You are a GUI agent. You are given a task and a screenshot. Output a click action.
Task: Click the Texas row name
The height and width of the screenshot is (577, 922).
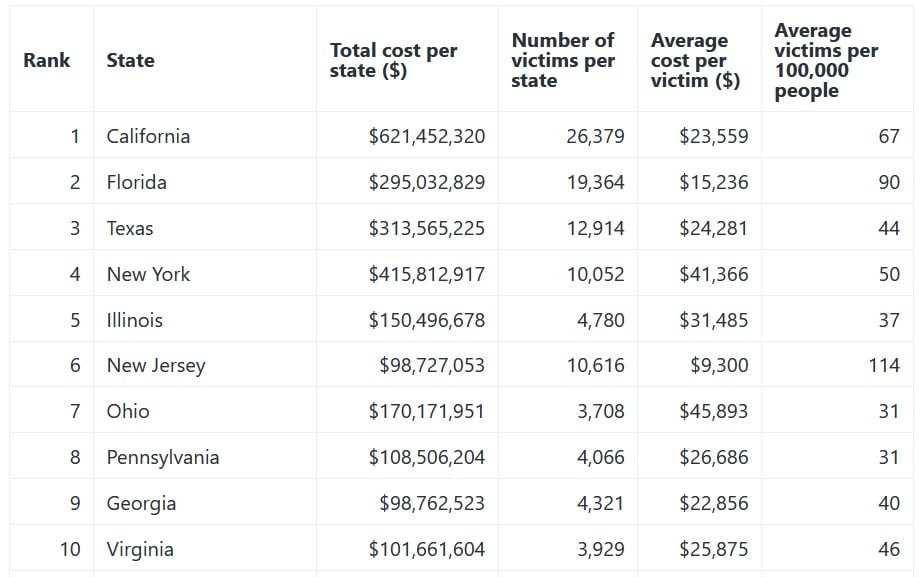[130, 228]
